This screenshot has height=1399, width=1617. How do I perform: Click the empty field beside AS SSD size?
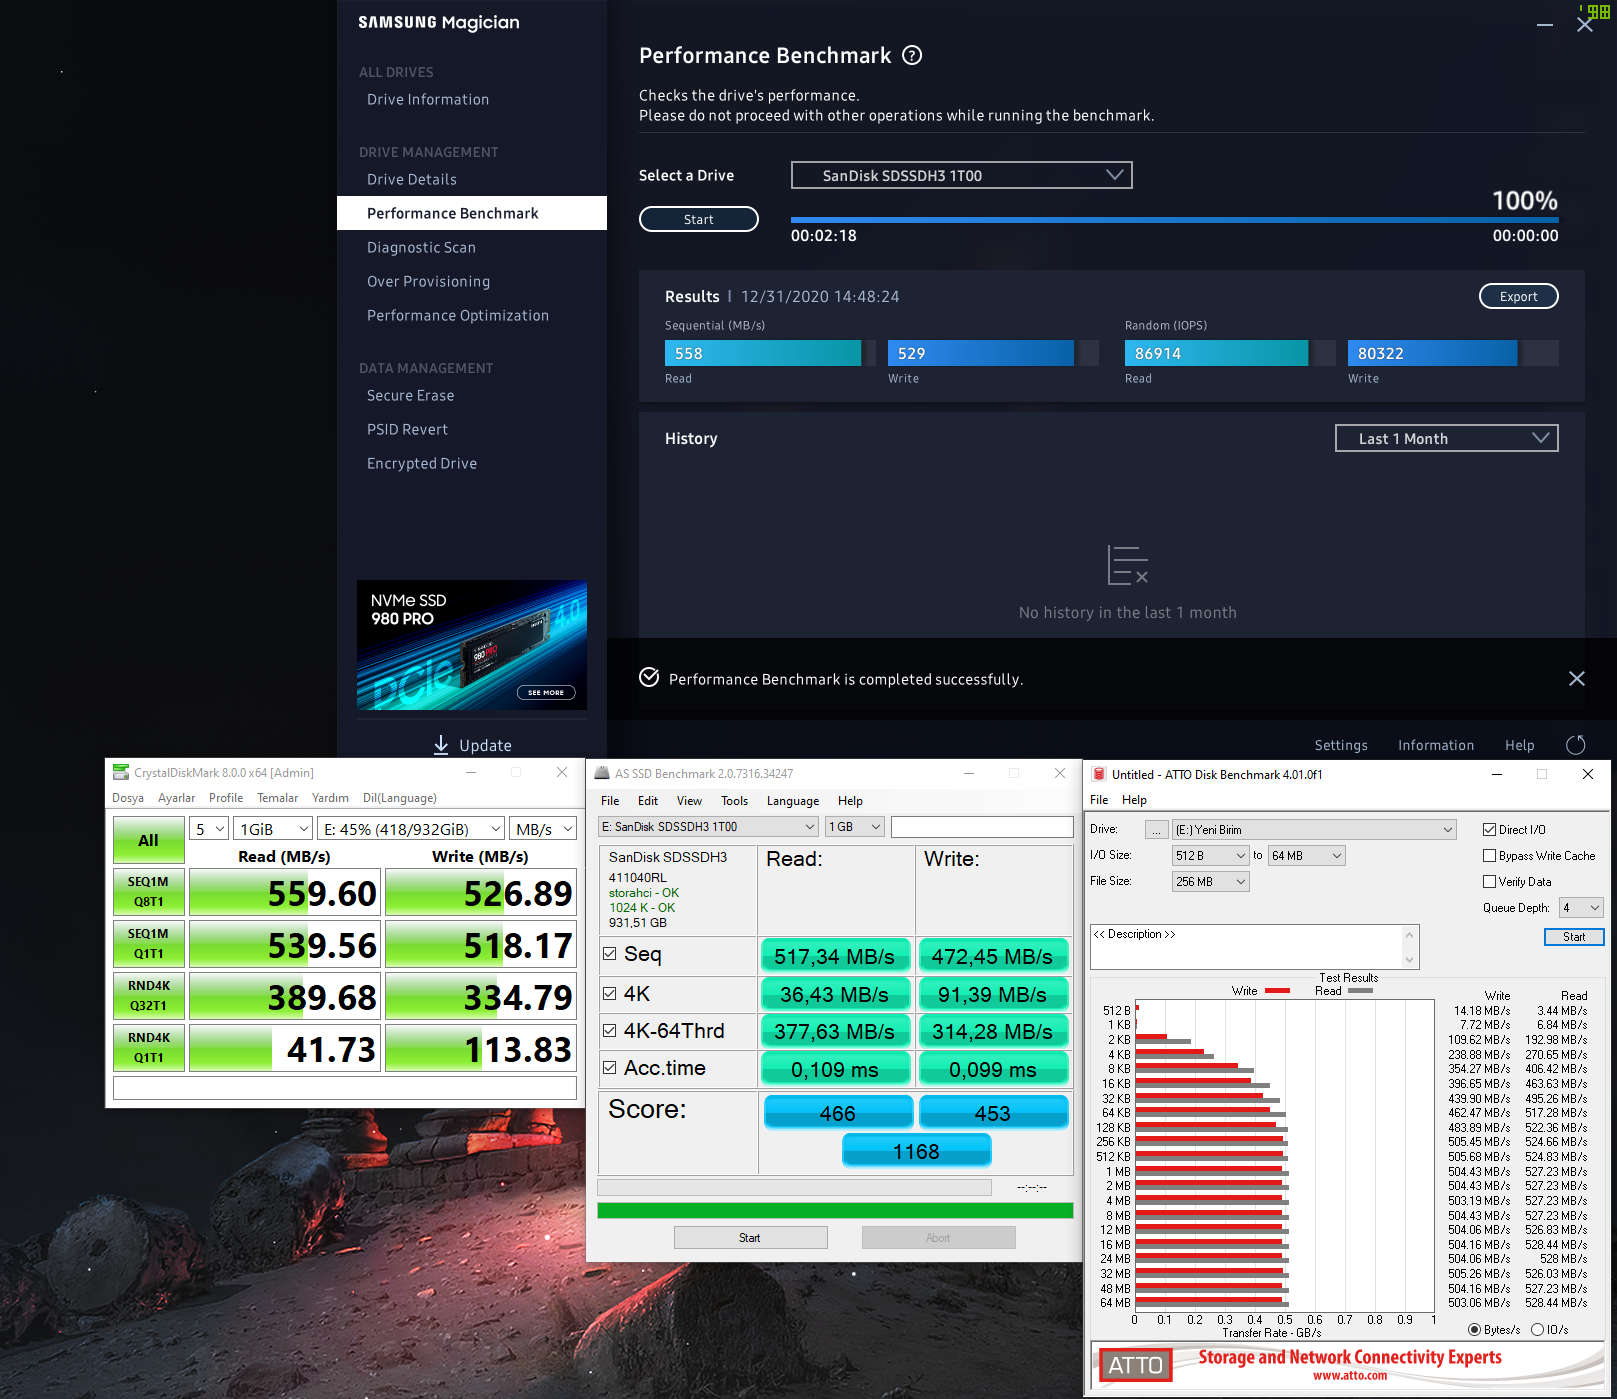coord(982,827)
